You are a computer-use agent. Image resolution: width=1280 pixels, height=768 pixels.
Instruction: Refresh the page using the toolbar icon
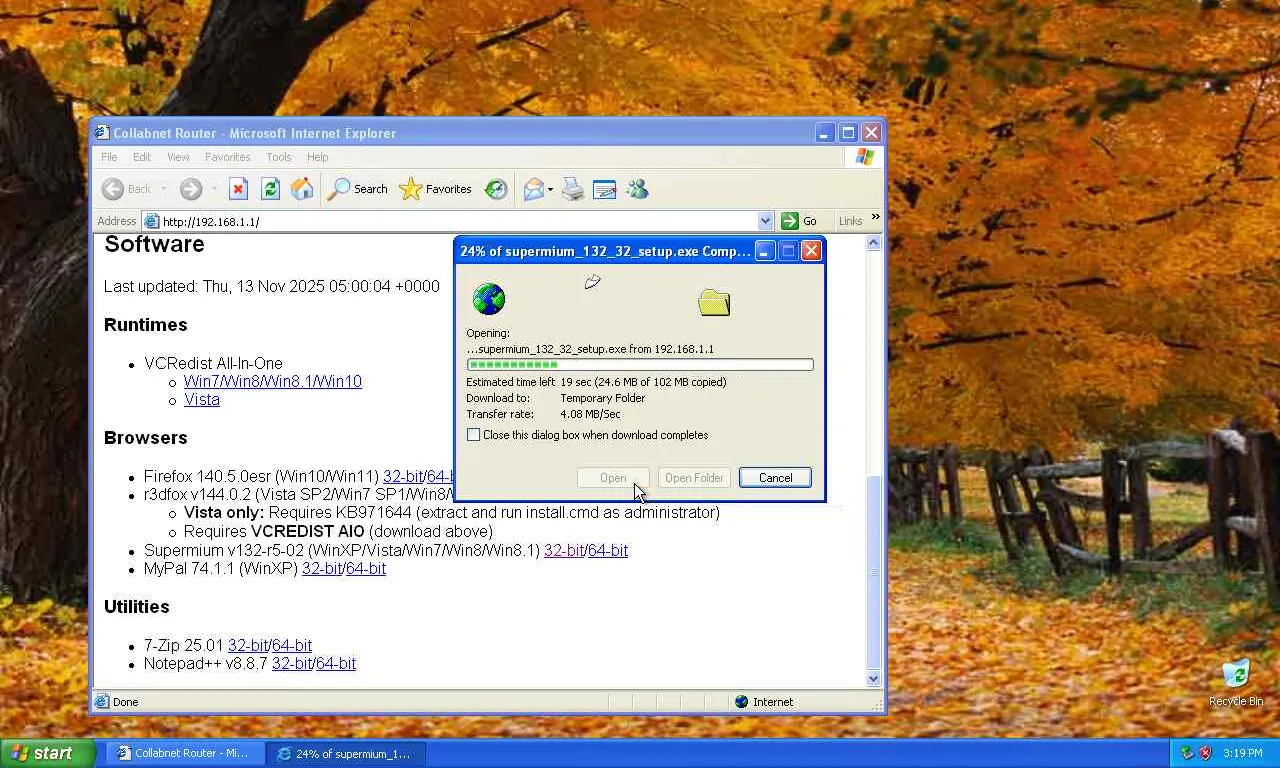(270, 189)
